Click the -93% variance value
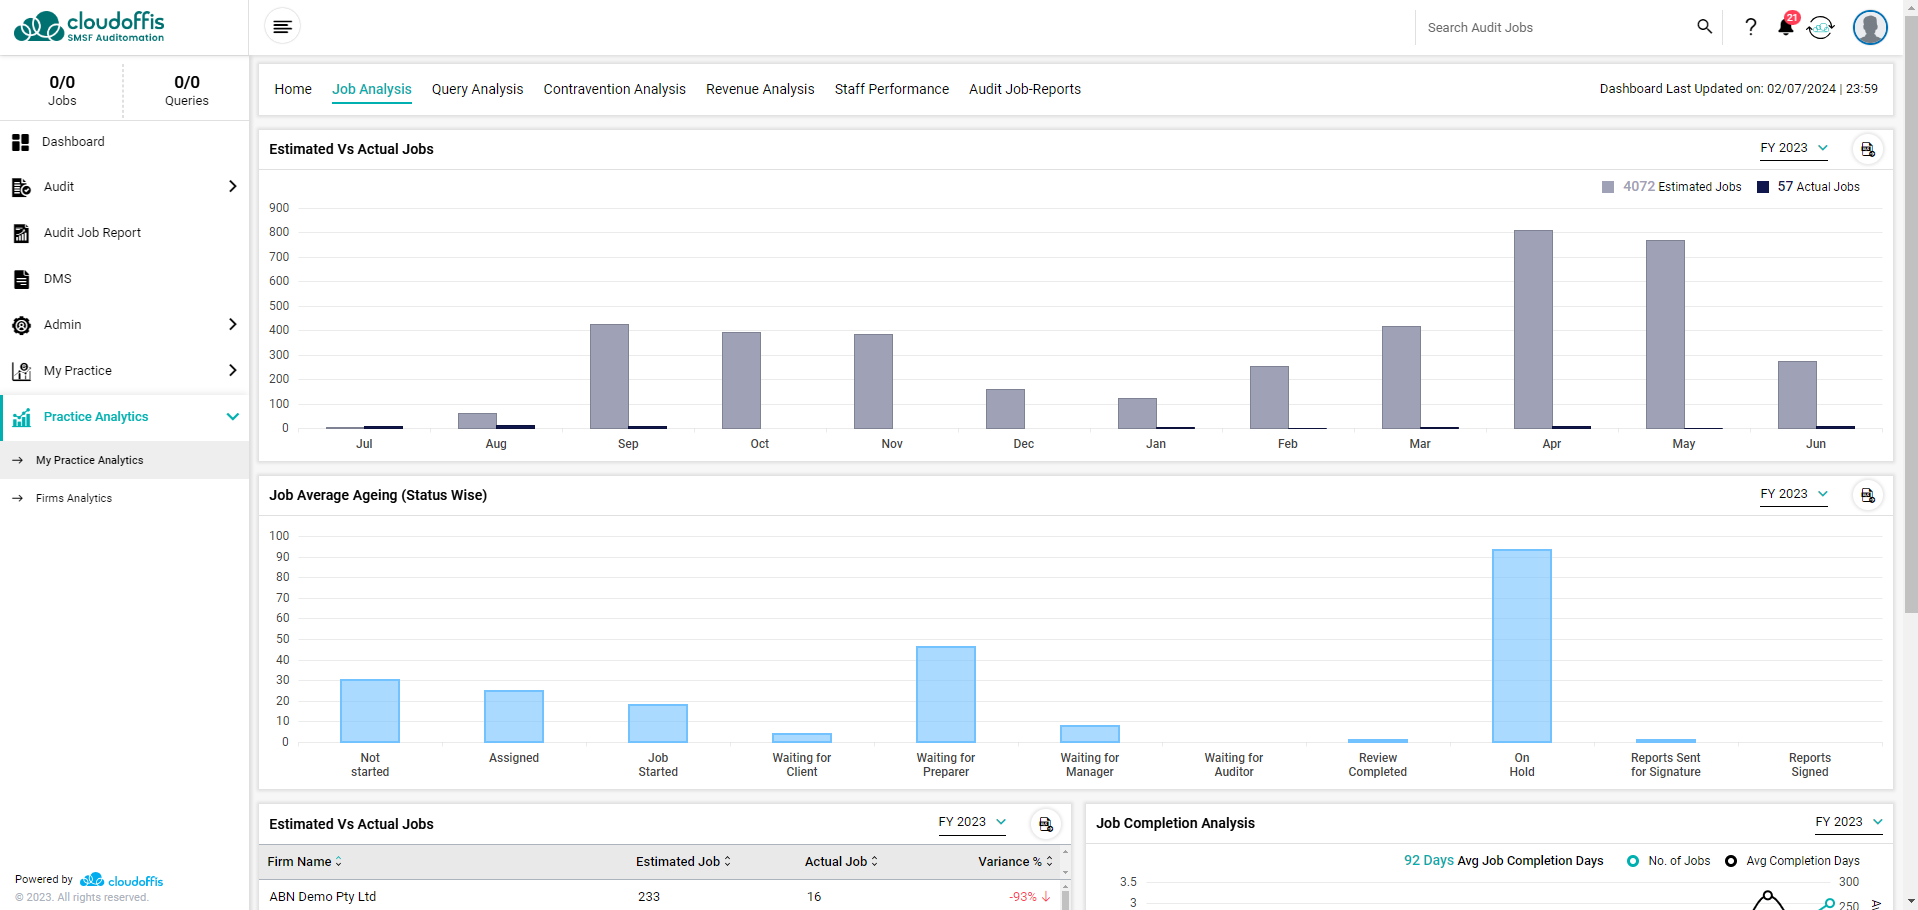1918x910 pixels. (x=1029, y=897)
